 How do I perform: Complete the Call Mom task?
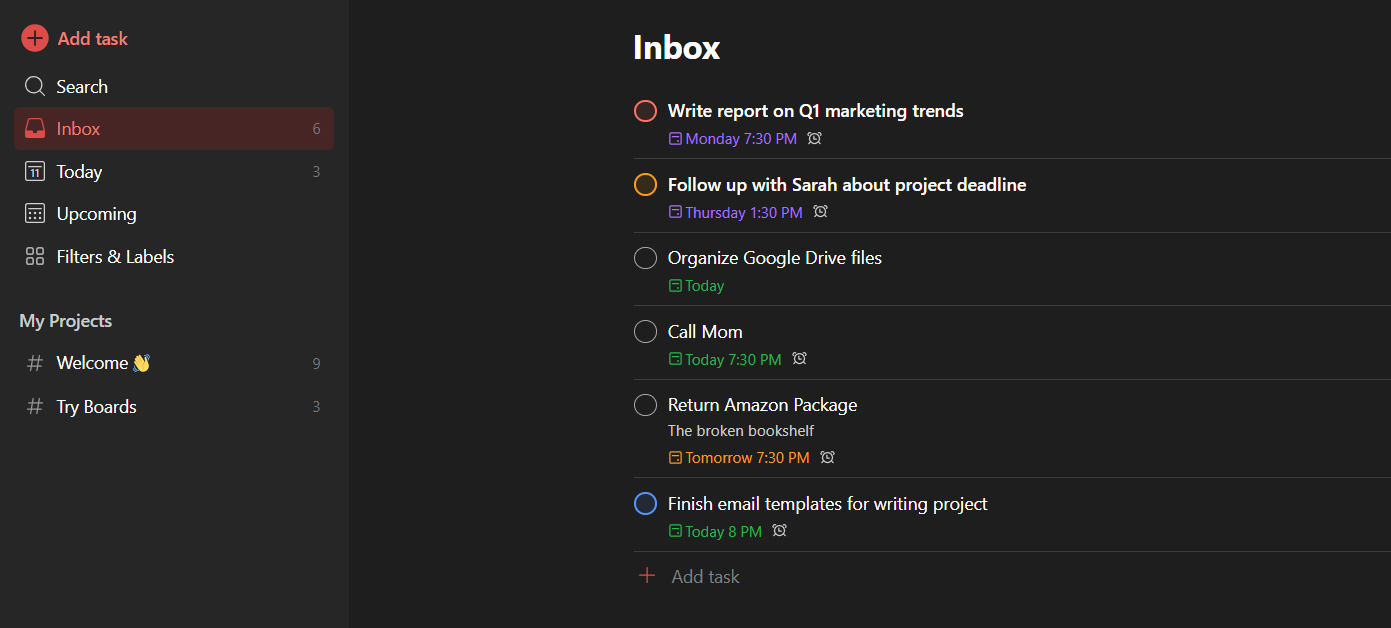coord(645,331)
